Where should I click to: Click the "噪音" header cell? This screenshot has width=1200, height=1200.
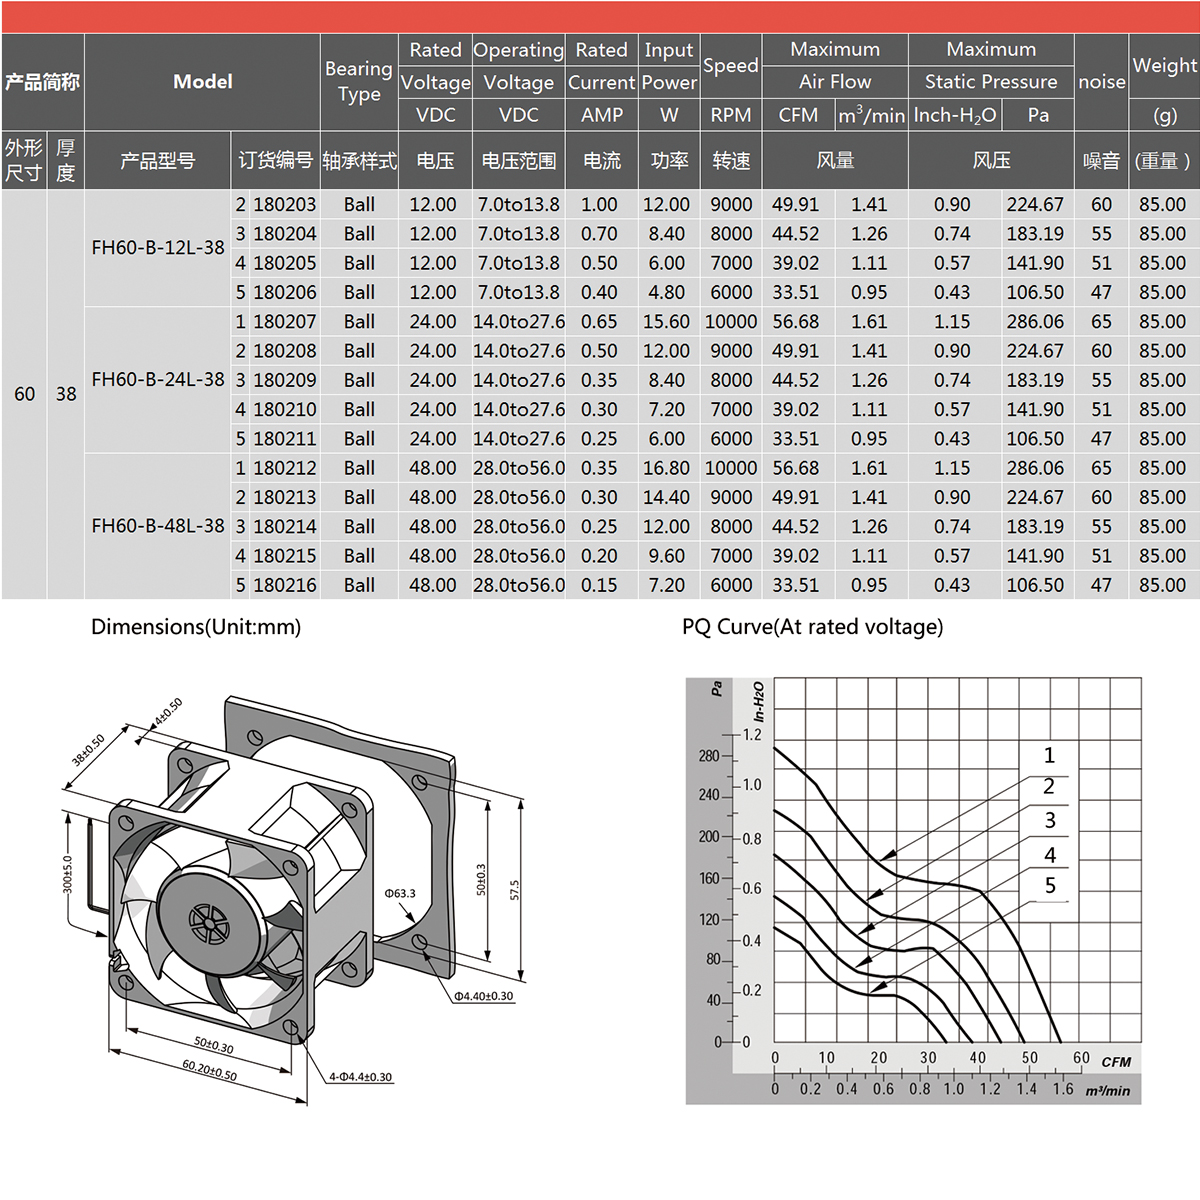(x=1102, y=160)
